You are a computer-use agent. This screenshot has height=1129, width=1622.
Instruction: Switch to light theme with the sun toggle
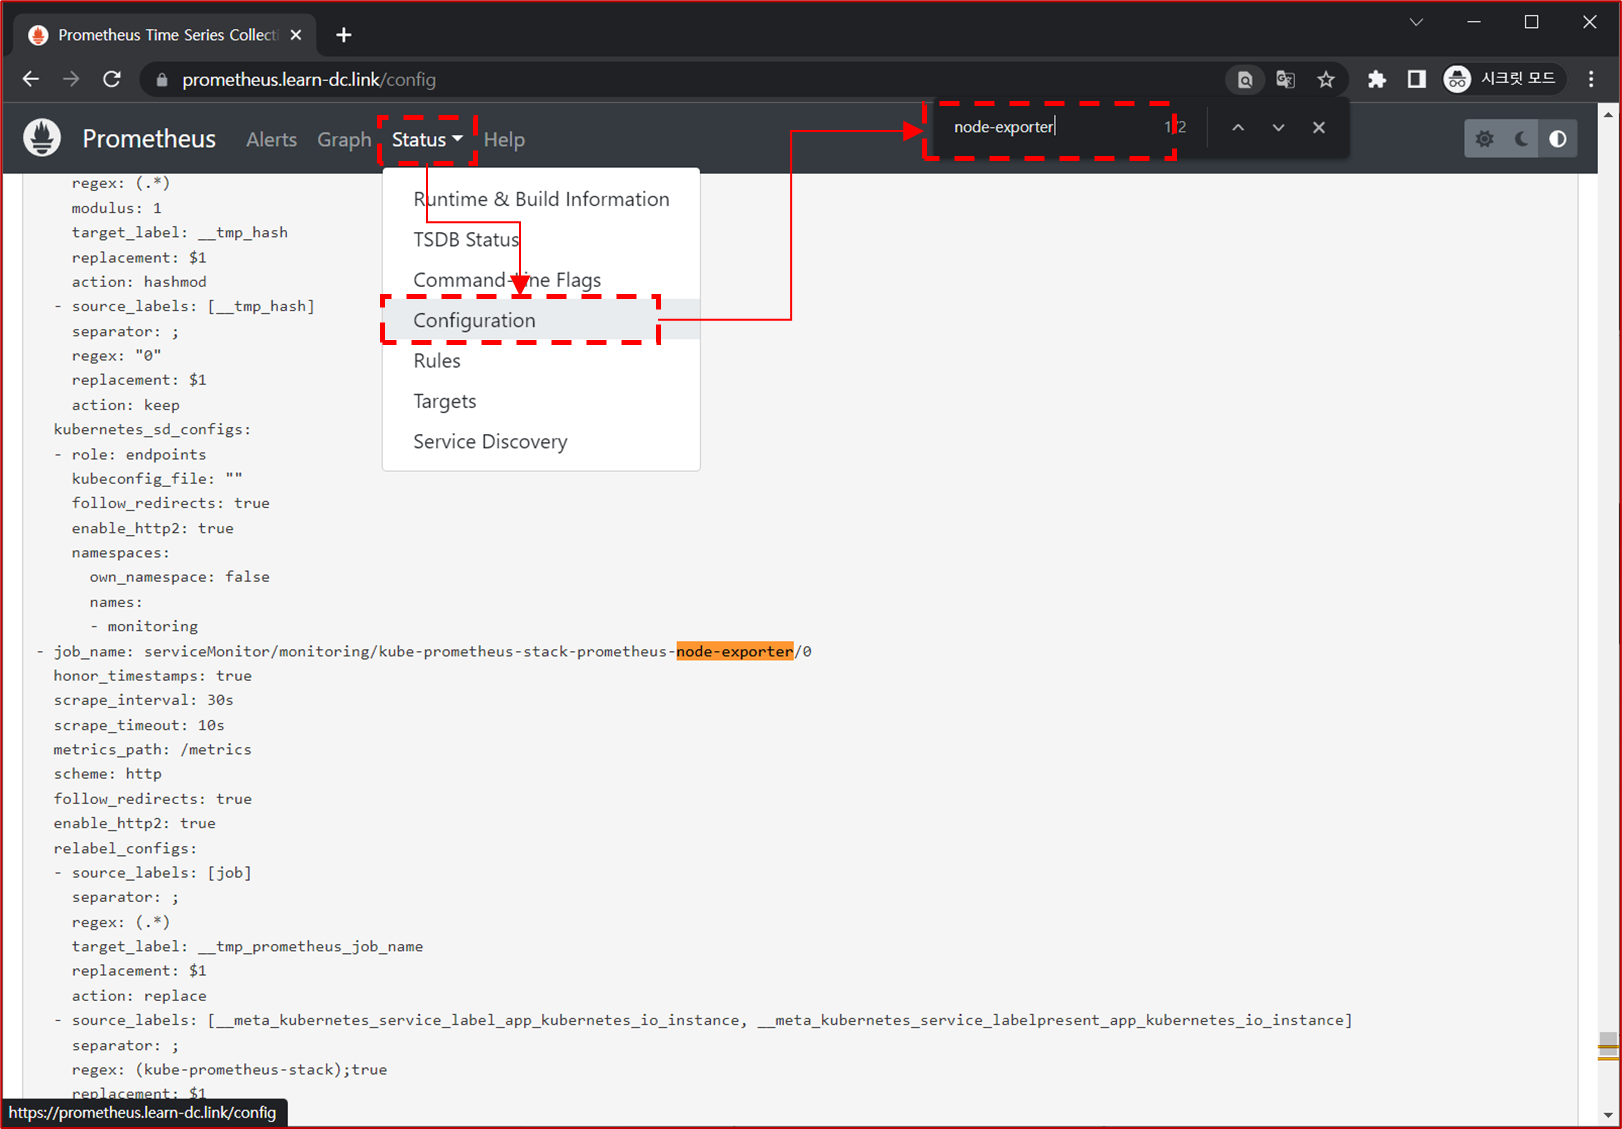point(1484,138)
